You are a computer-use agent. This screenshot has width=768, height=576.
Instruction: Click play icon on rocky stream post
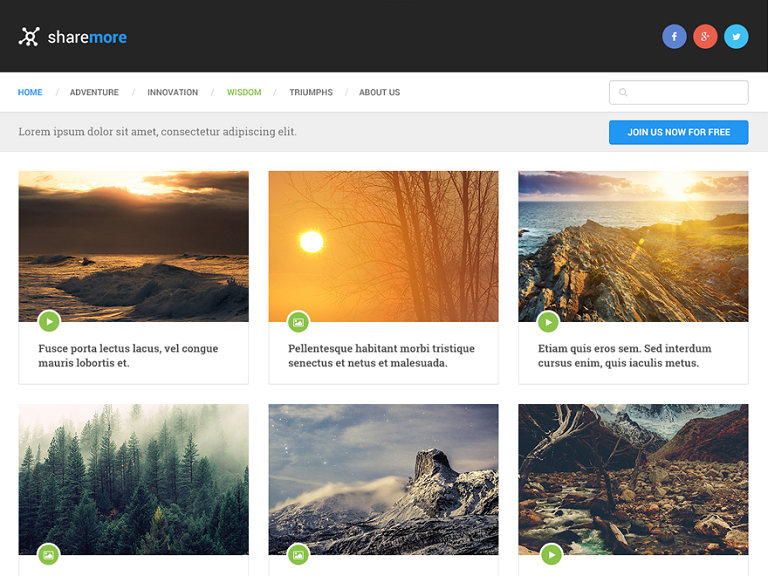click(x=550, y=554)
